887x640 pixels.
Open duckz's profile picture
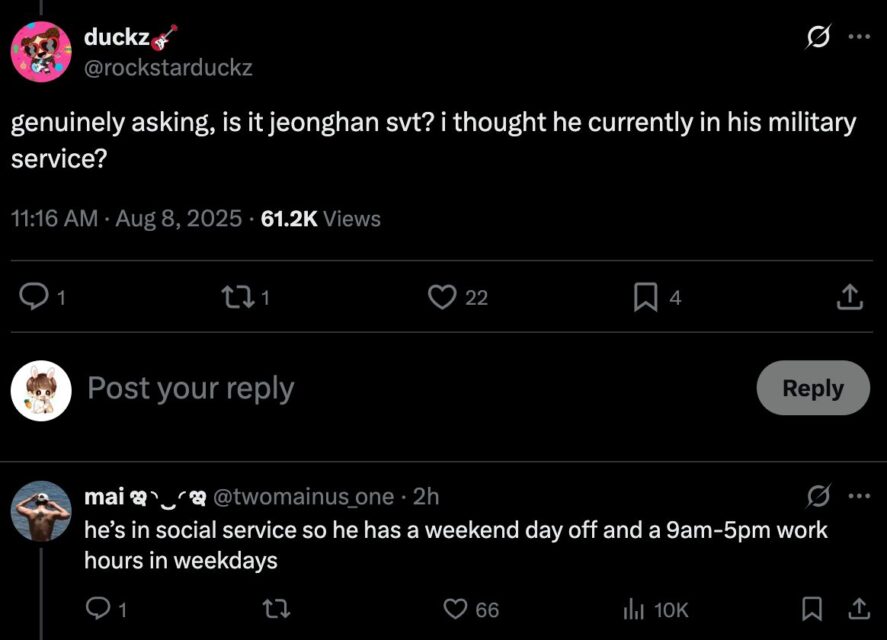pyautogui.click(x=41, y=52)
